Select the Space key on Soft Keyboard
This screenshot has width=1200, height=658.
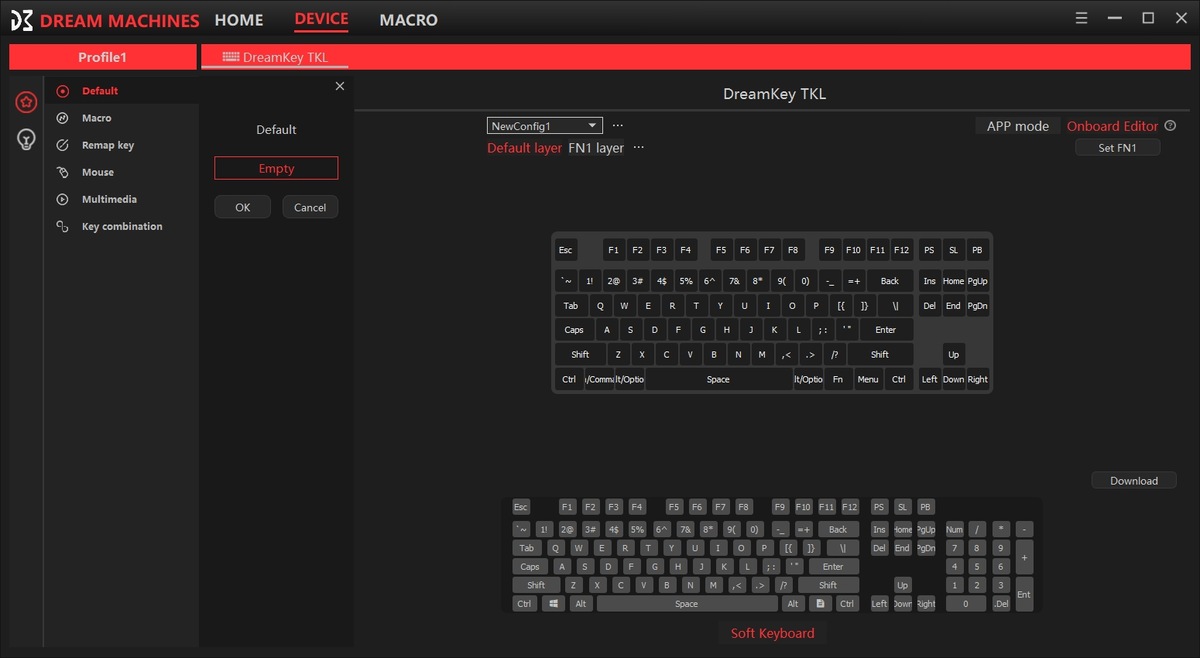687,604
